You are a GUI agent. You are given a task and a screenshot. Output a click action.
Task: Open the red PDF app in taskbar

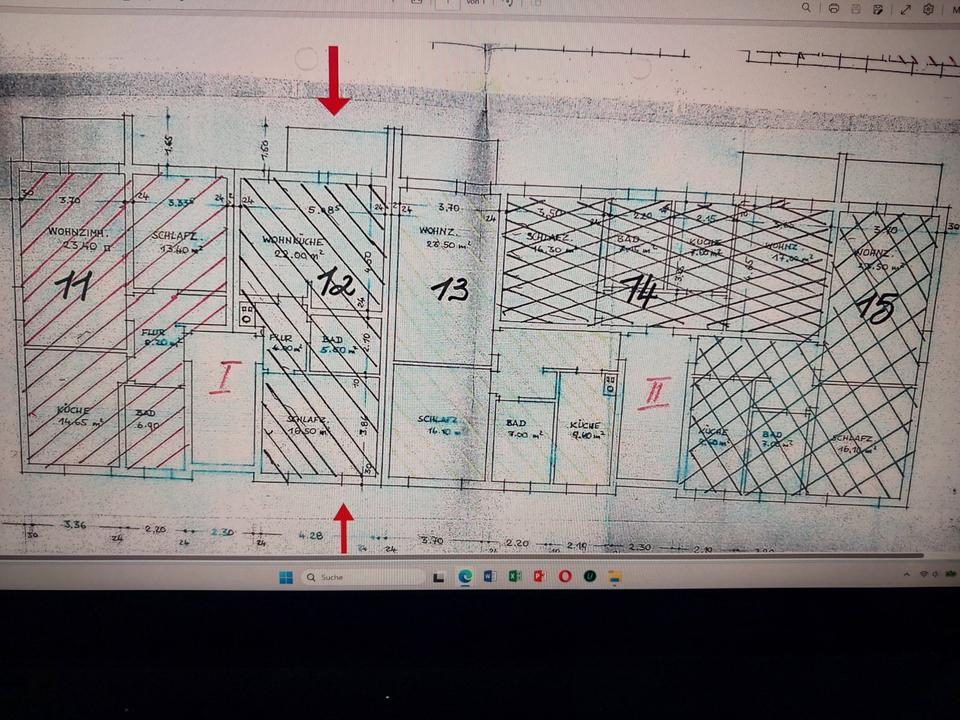540,577
